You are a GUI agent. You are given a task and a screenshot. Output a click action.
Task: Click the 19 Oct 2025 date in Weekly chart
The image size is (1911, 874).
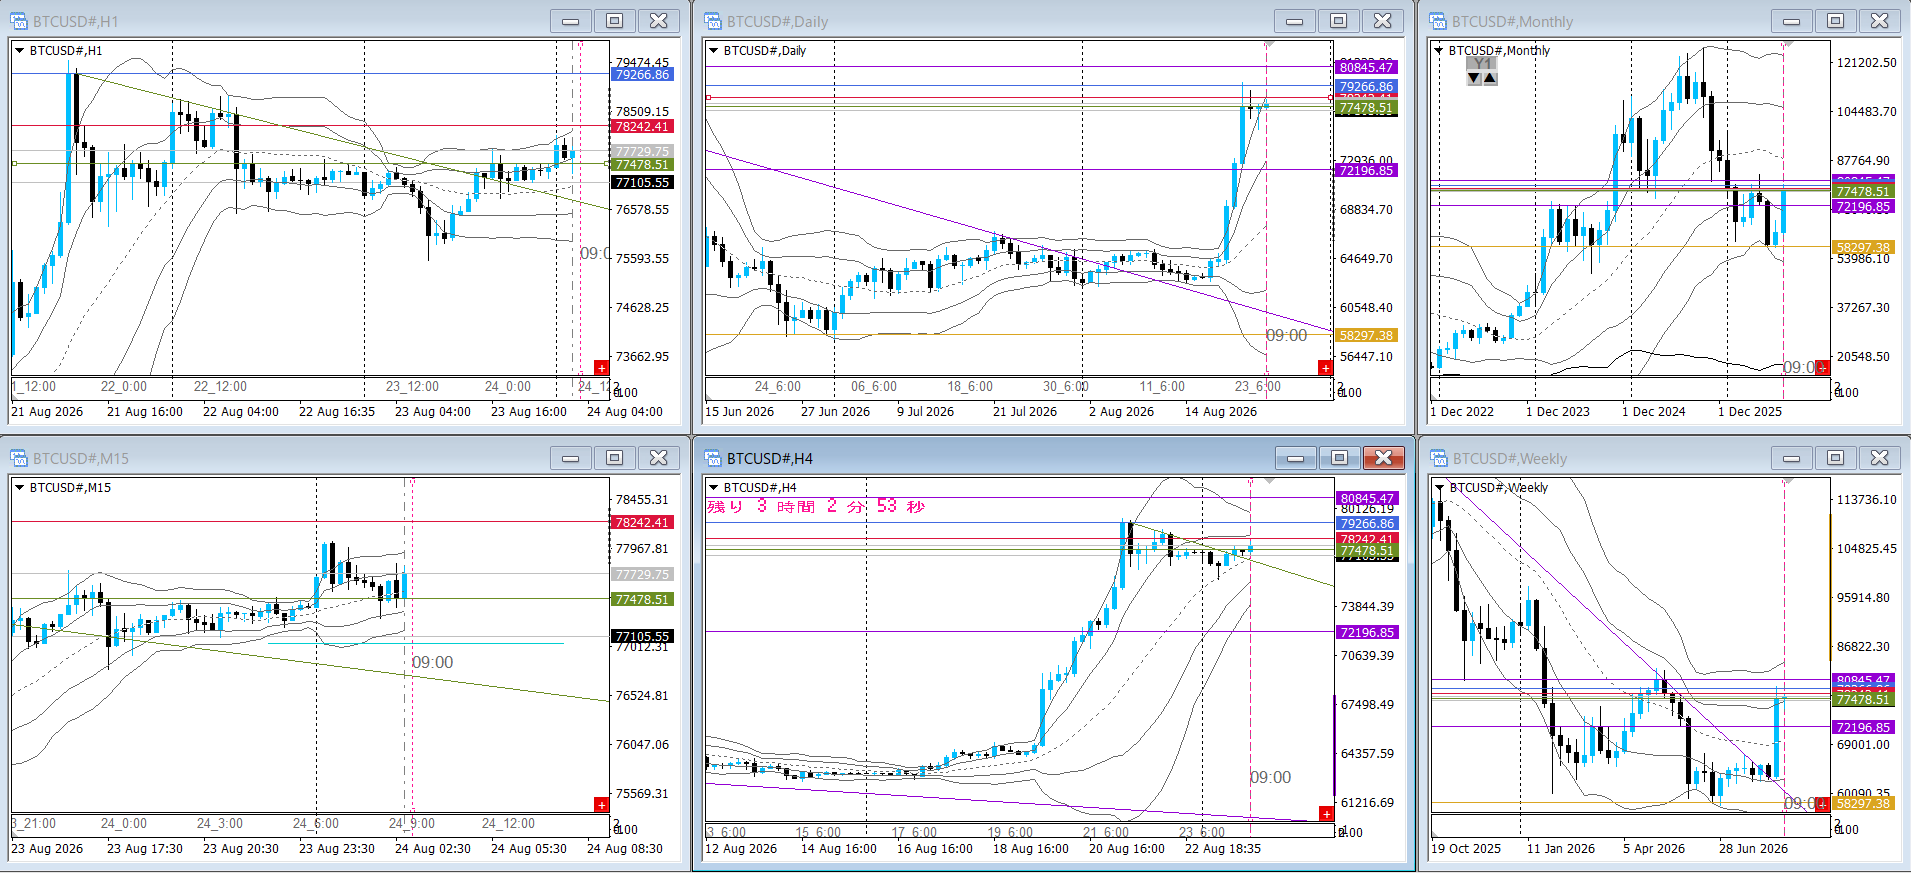click(1466, 849)
